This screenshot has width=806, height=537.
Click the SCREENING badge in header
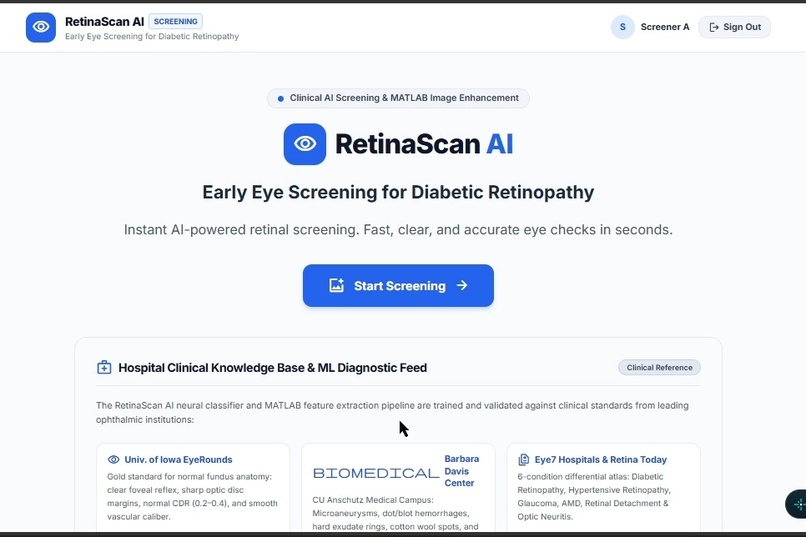(x=175, y=22)
